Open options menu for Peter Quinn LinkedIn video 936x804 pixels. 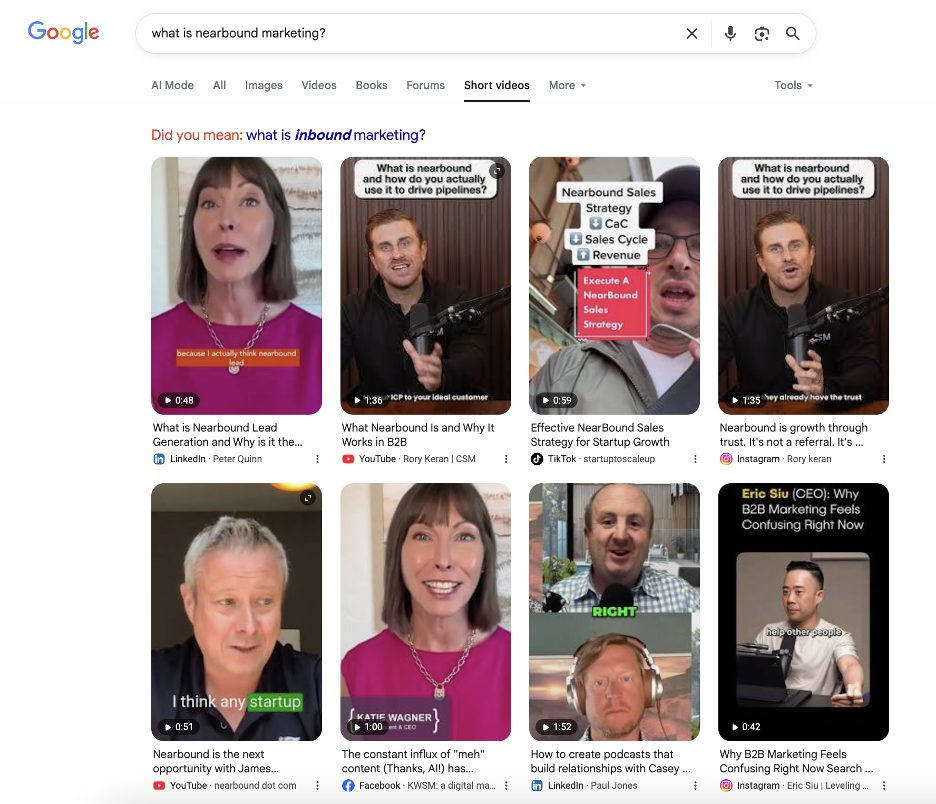318,459
